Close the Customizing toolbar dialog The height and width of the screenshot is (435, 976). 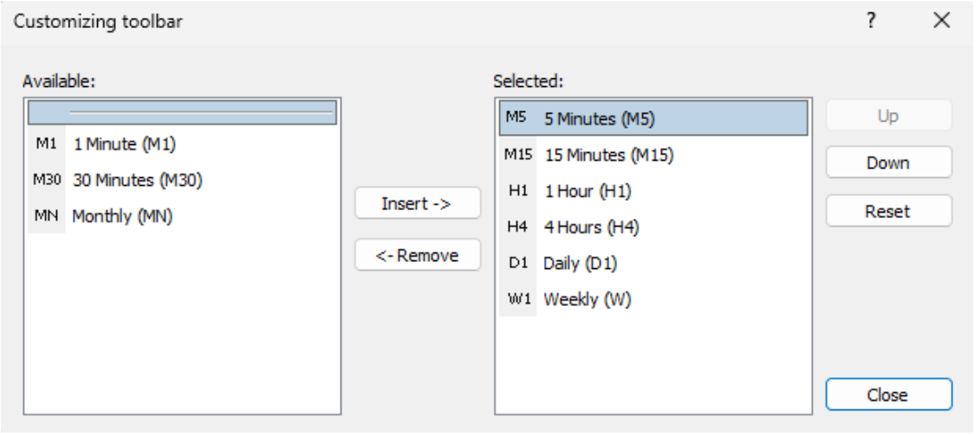[x=889, y=395]
